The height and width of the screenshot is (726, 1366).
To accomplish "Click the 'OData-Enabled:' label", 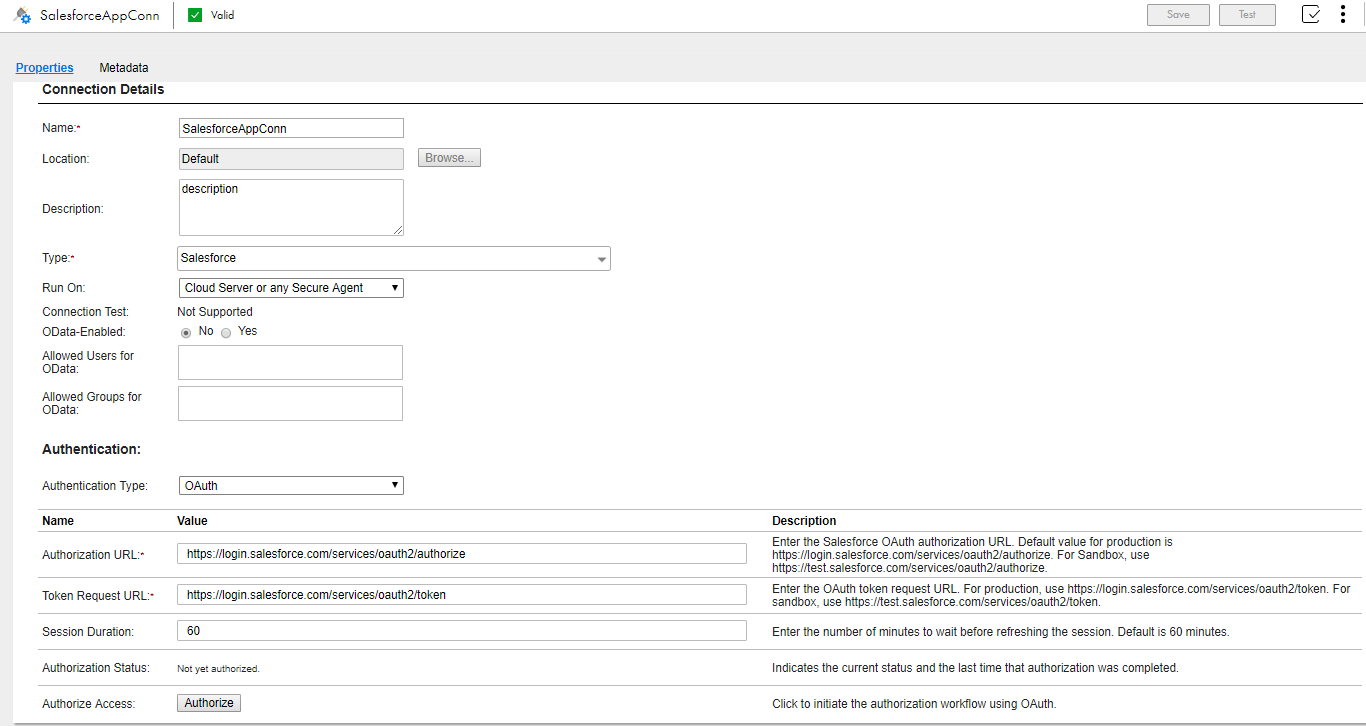I will (x=84, y=332).
